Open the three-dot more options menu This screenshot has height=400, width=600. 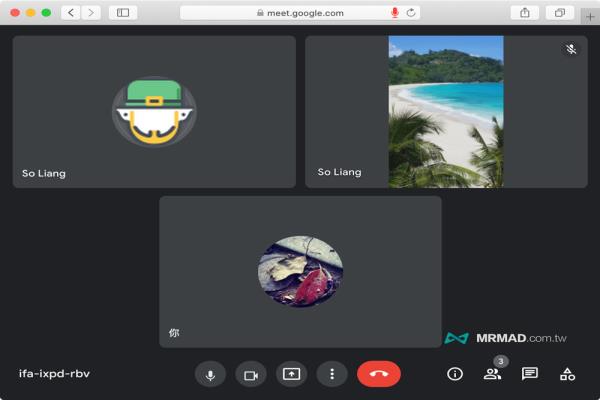(x=332, y=374)
